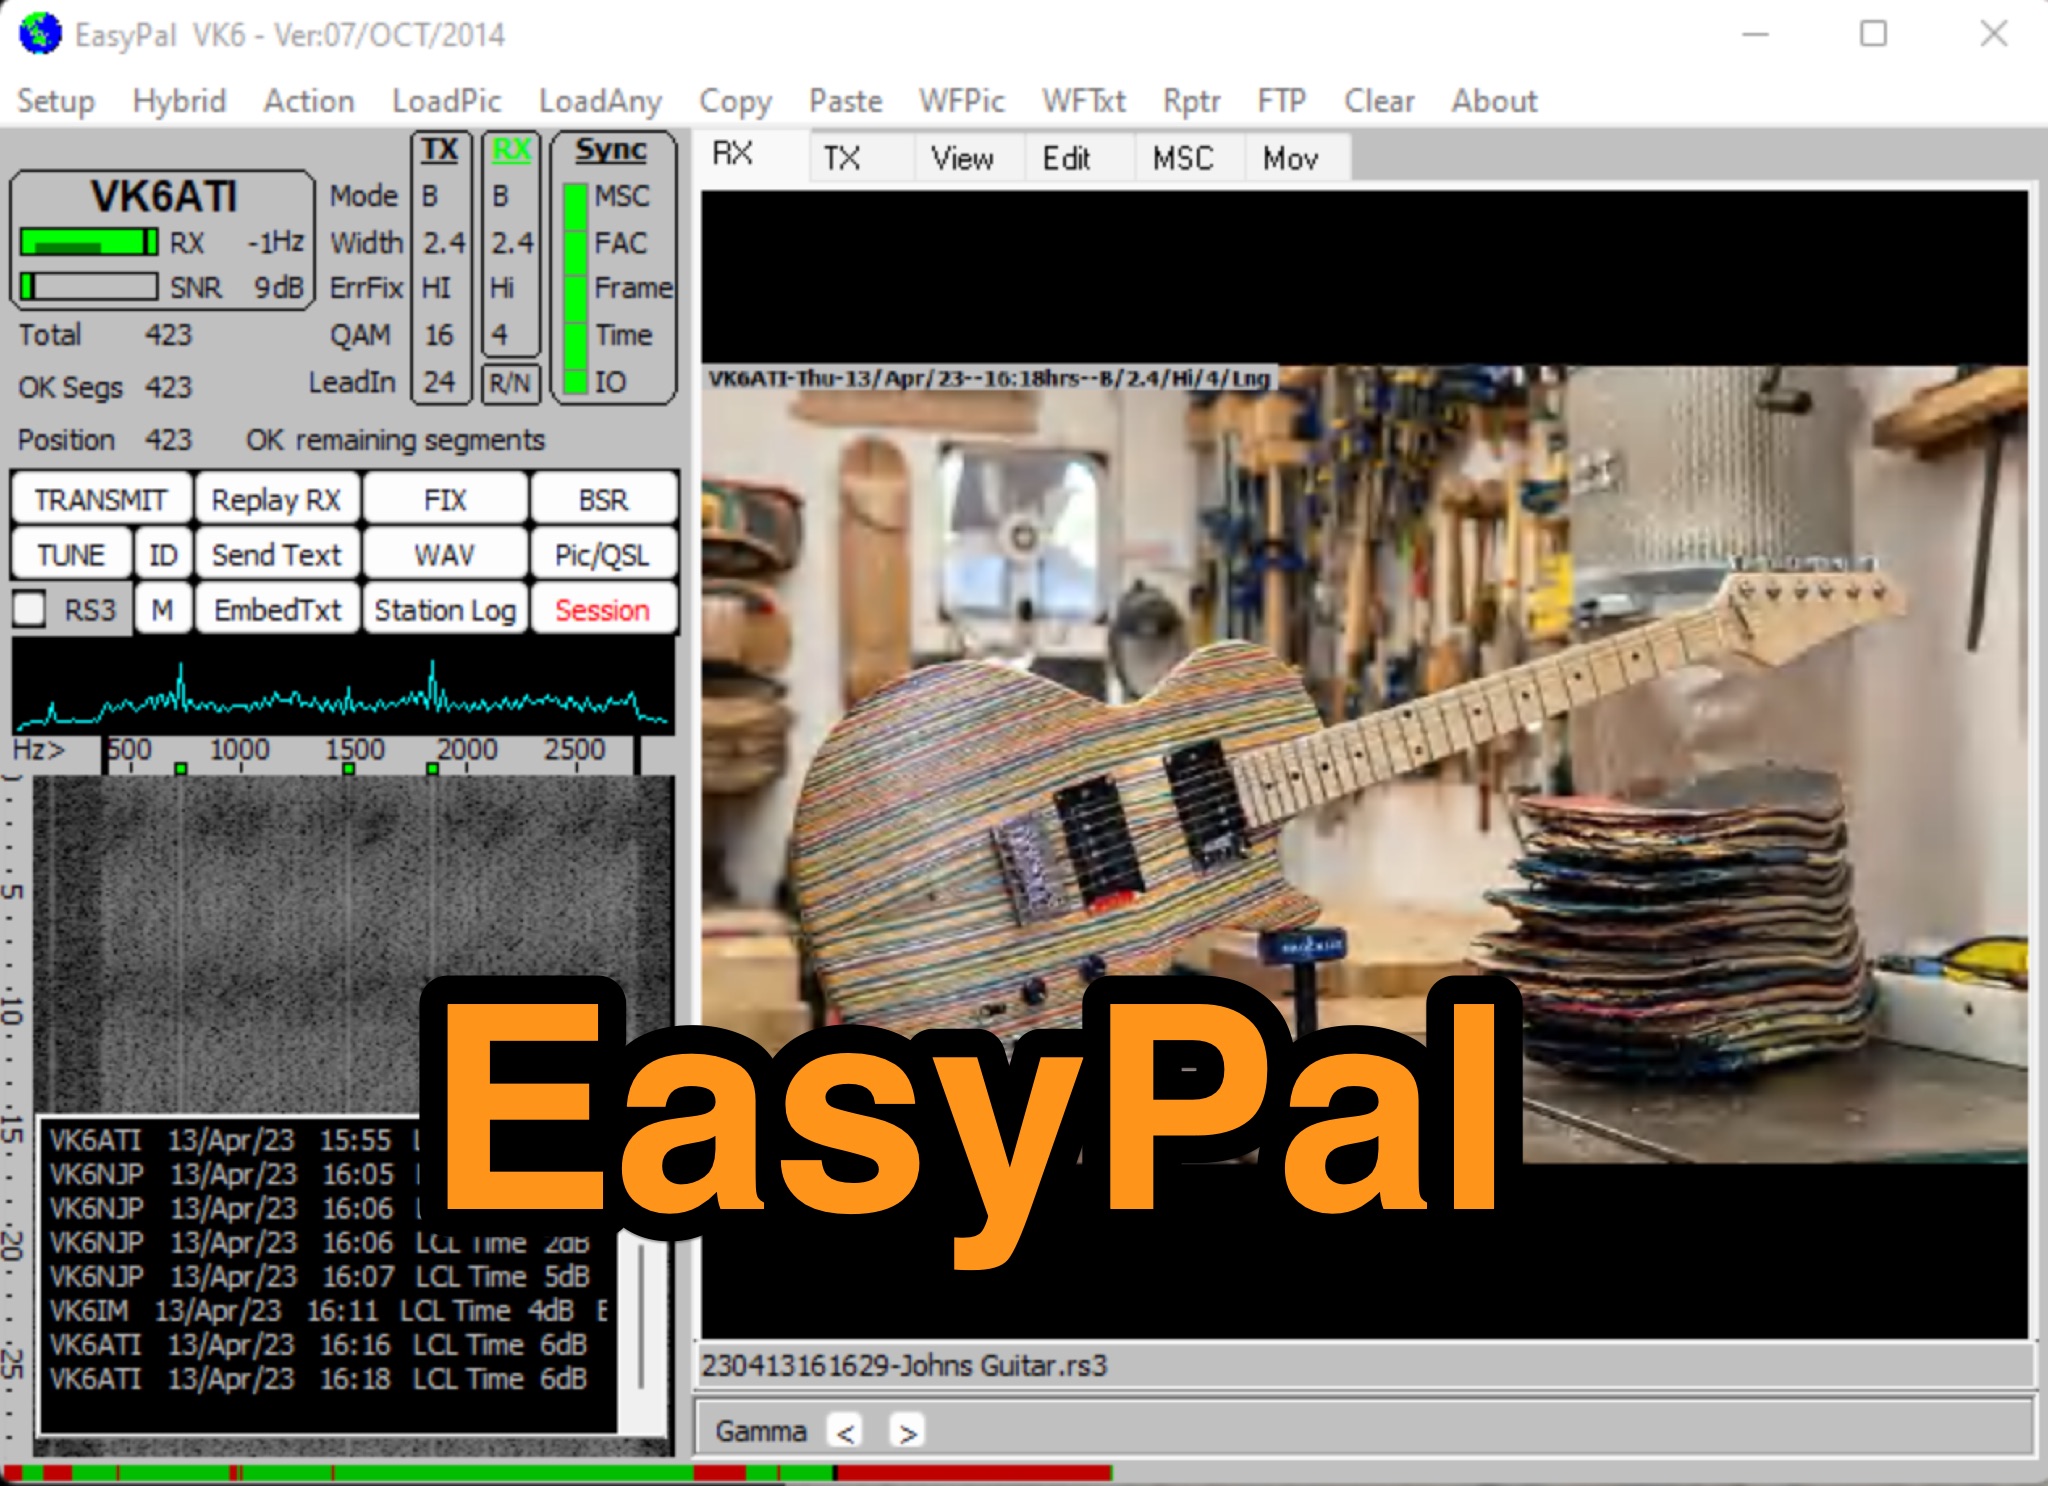This screenshot has width=2048, height=1486.
Task: Select log entry VK6IM 16:11
Action: [x=328, y=1310]
